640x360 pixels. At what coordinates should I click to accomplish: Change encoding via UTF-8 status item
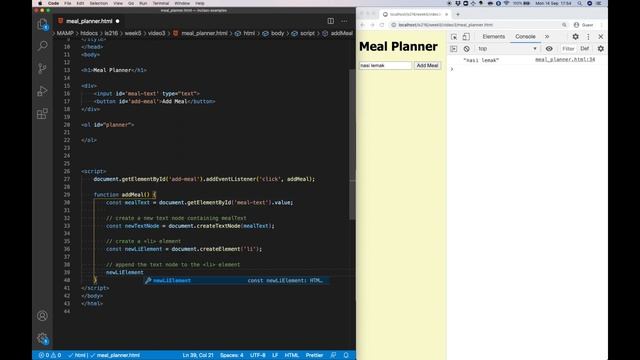pos(258,355)
